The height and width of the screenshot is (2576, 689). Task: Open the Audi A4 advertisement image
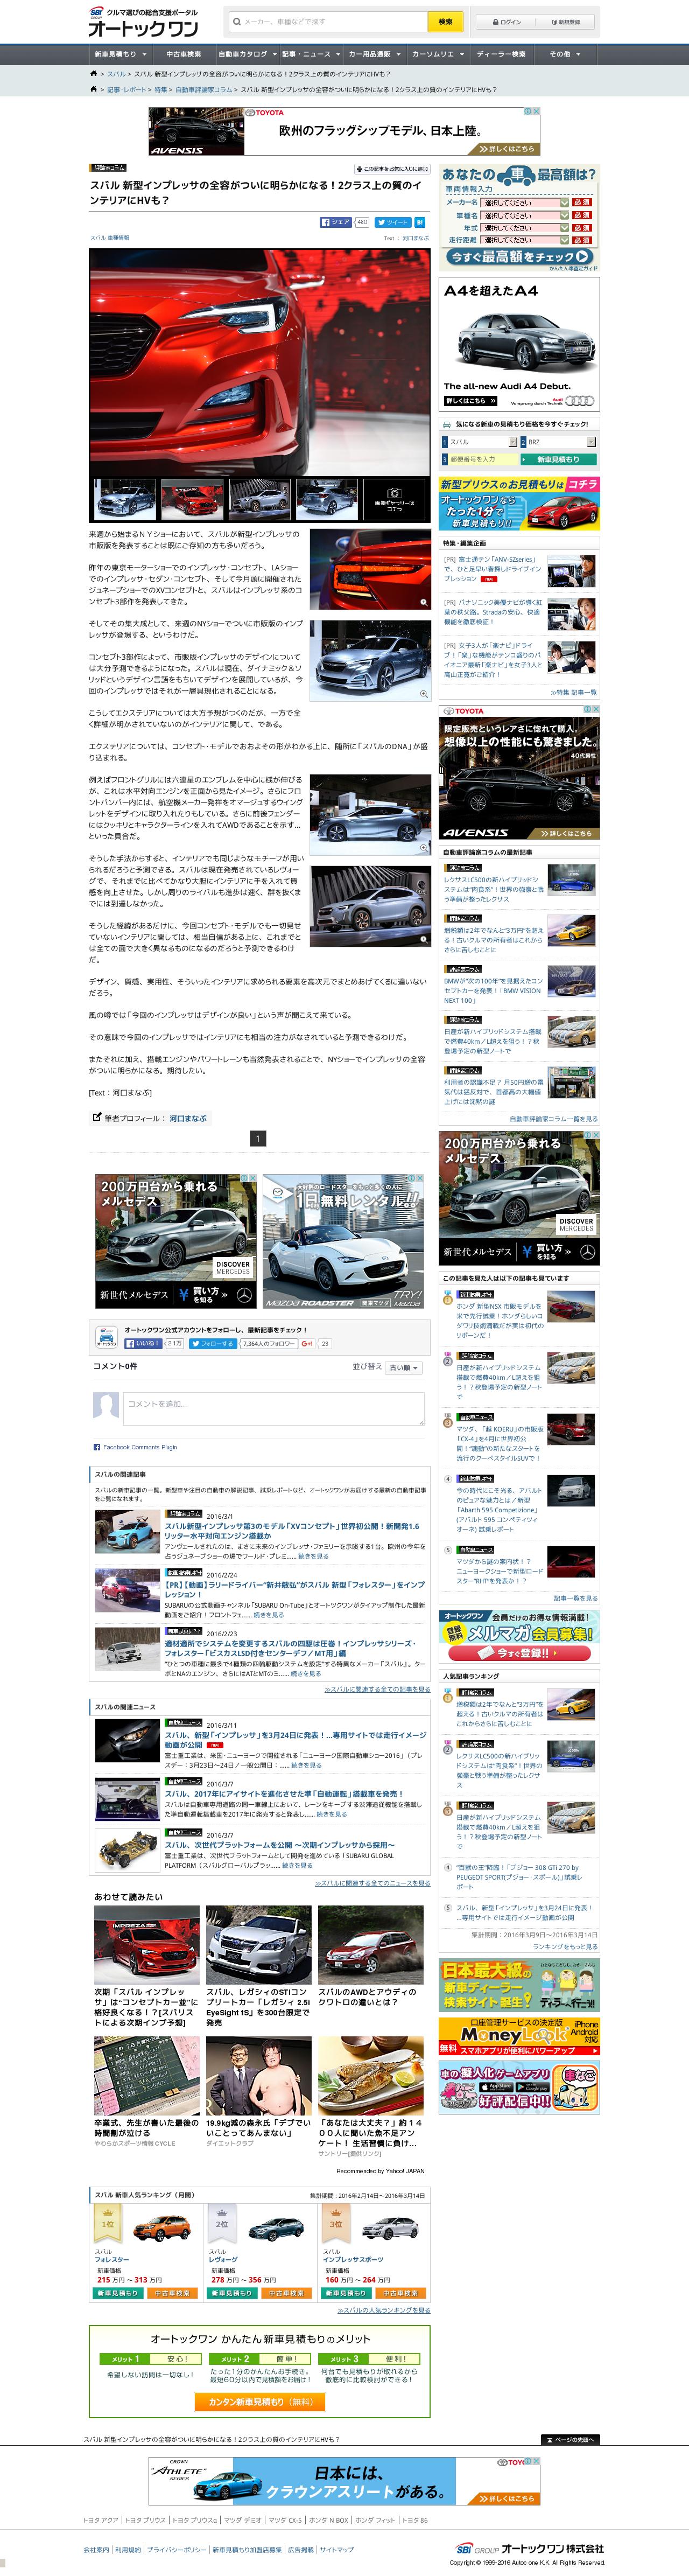(519, 344)
